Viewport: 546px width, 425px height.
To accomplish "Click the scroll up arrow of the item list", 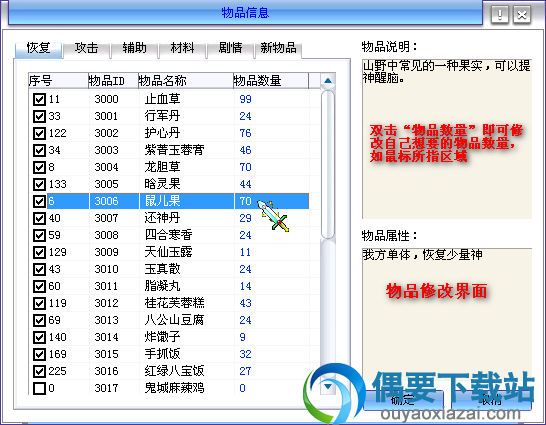I will (328, 81).
